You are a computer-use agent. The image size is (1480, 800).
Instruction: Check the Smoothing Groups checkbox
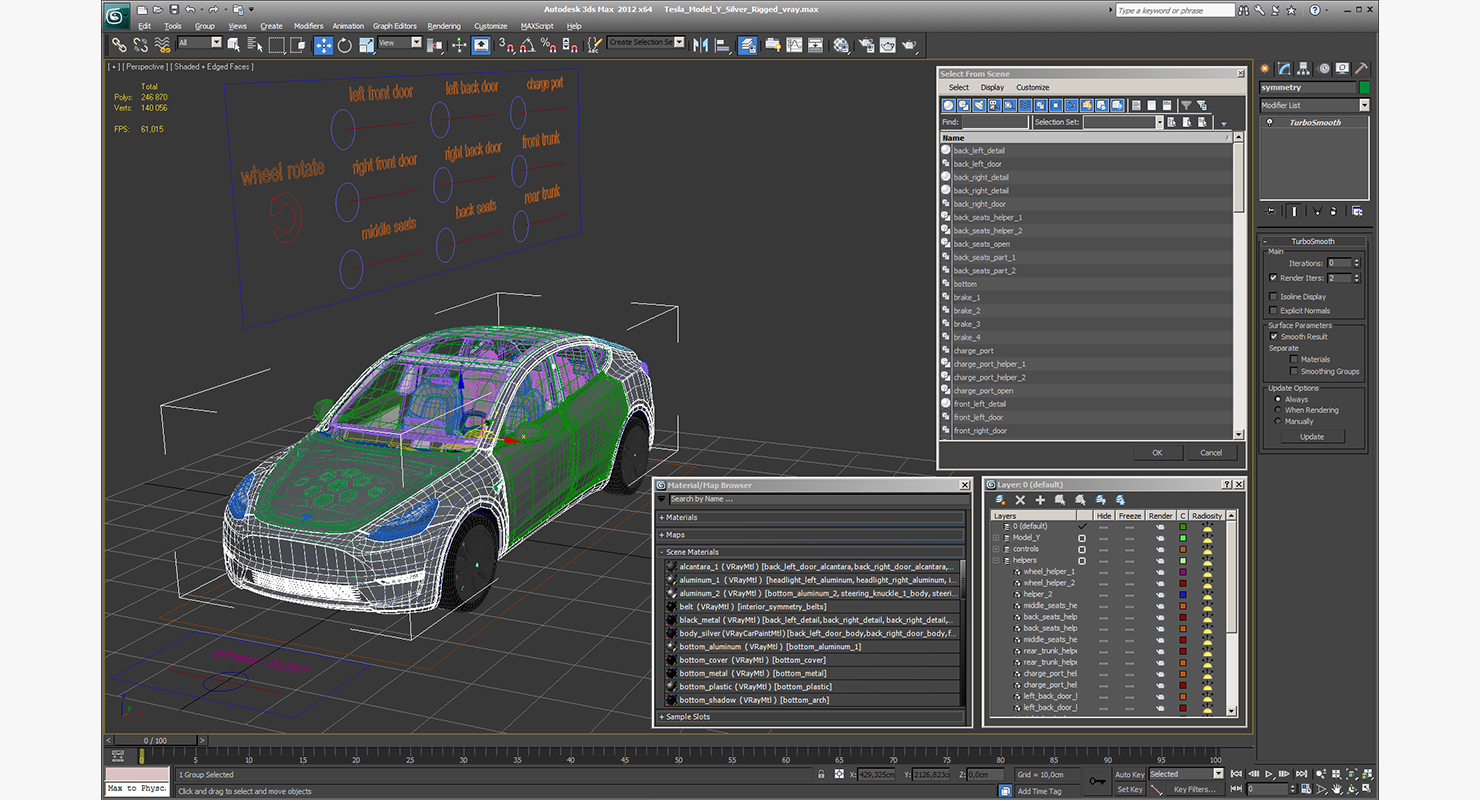(1293, 371)
